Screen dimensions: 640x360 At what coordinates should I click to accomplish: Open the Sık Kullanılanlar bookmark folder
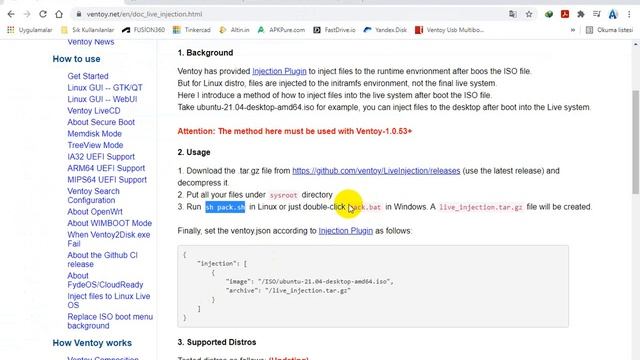click(x=87, y=30)
